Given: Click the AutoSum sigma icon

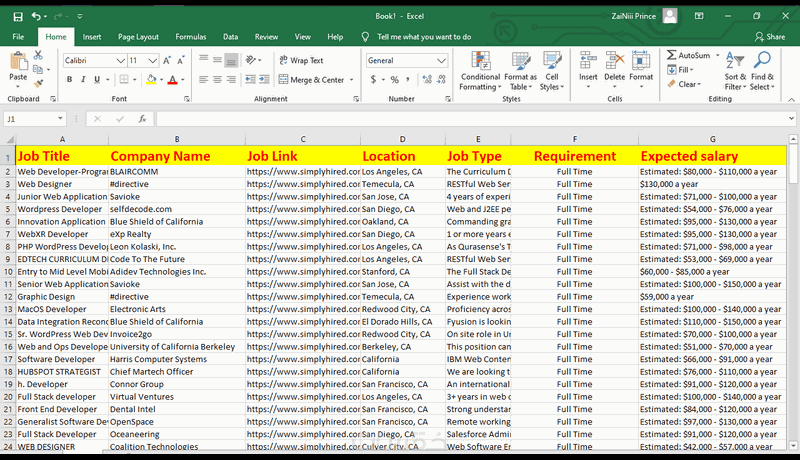Looking at the screenshot, I should 671,55.
